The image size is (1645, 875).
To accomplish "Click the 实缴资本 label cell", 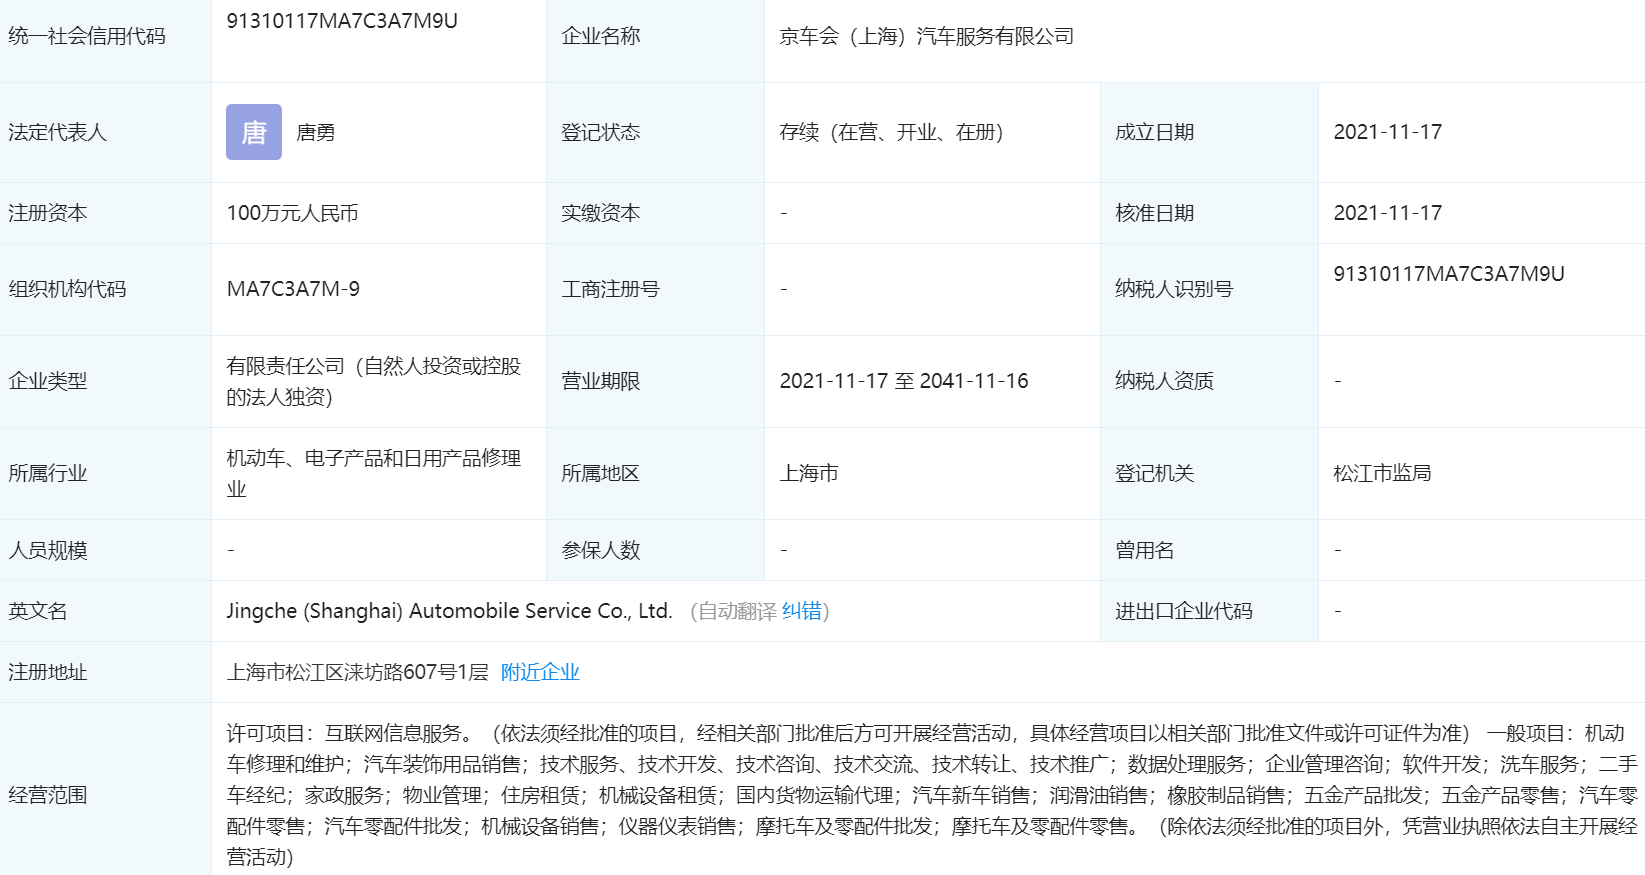I will tap(656, 213).
